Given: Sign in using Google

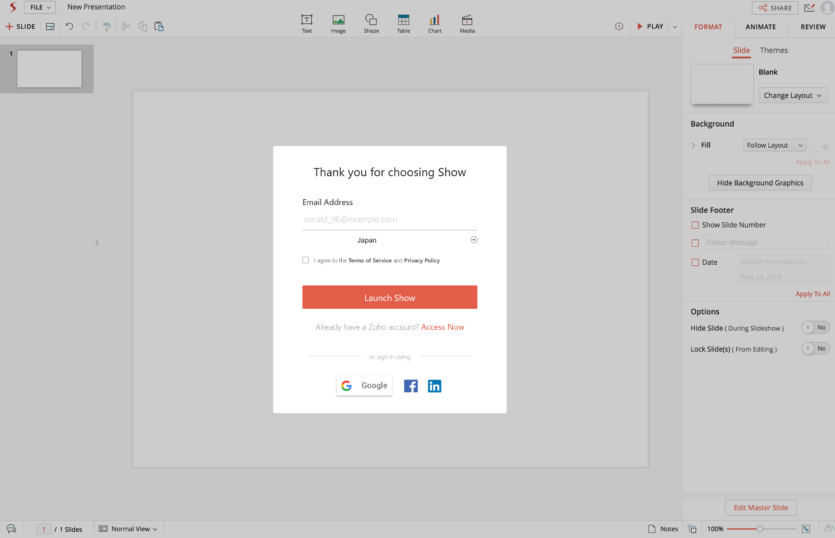Looking at the screenshot, I should click(364, 386).
